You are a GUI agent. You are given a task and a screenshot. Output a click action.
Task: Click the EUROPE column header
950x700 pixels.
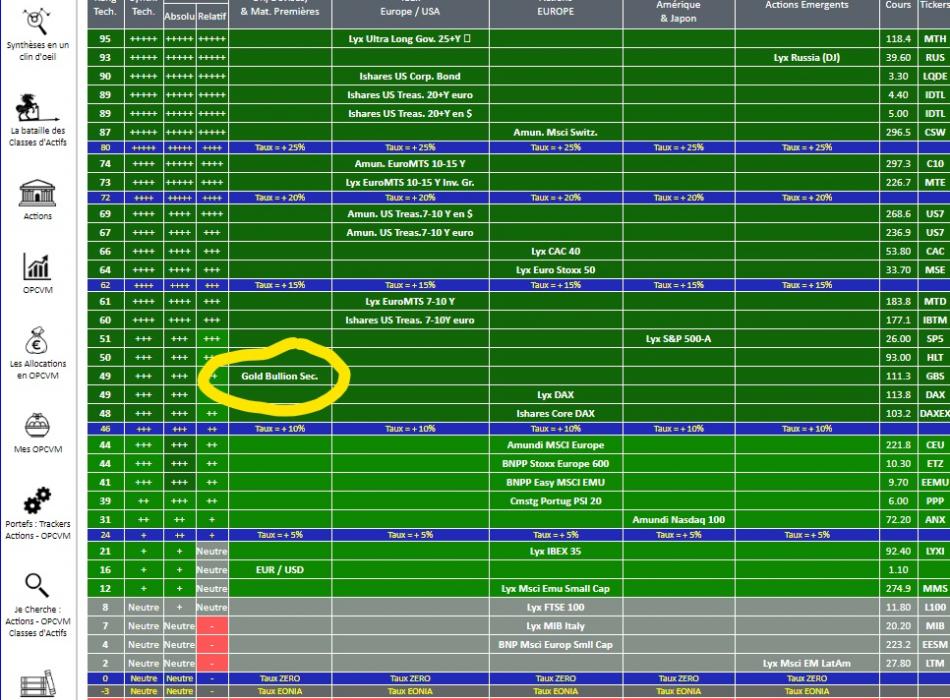(x=556, y=12)
